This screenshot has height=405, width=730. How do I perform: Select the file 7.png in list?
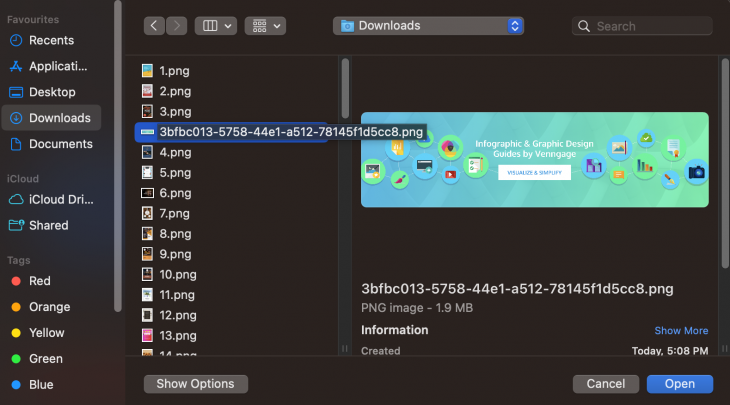click(175, 213)
